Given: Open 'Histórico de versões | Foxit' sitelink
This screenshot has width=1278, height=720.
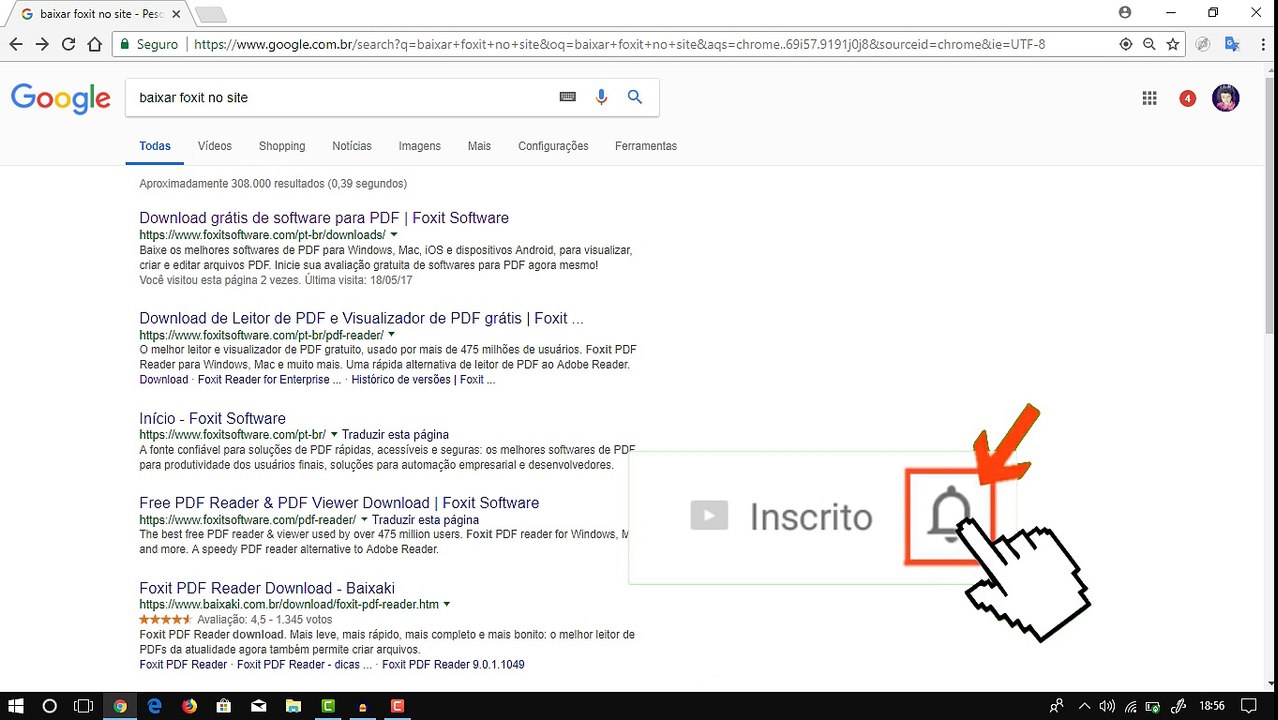Looking at the screenshot, I should pos(423,380).
